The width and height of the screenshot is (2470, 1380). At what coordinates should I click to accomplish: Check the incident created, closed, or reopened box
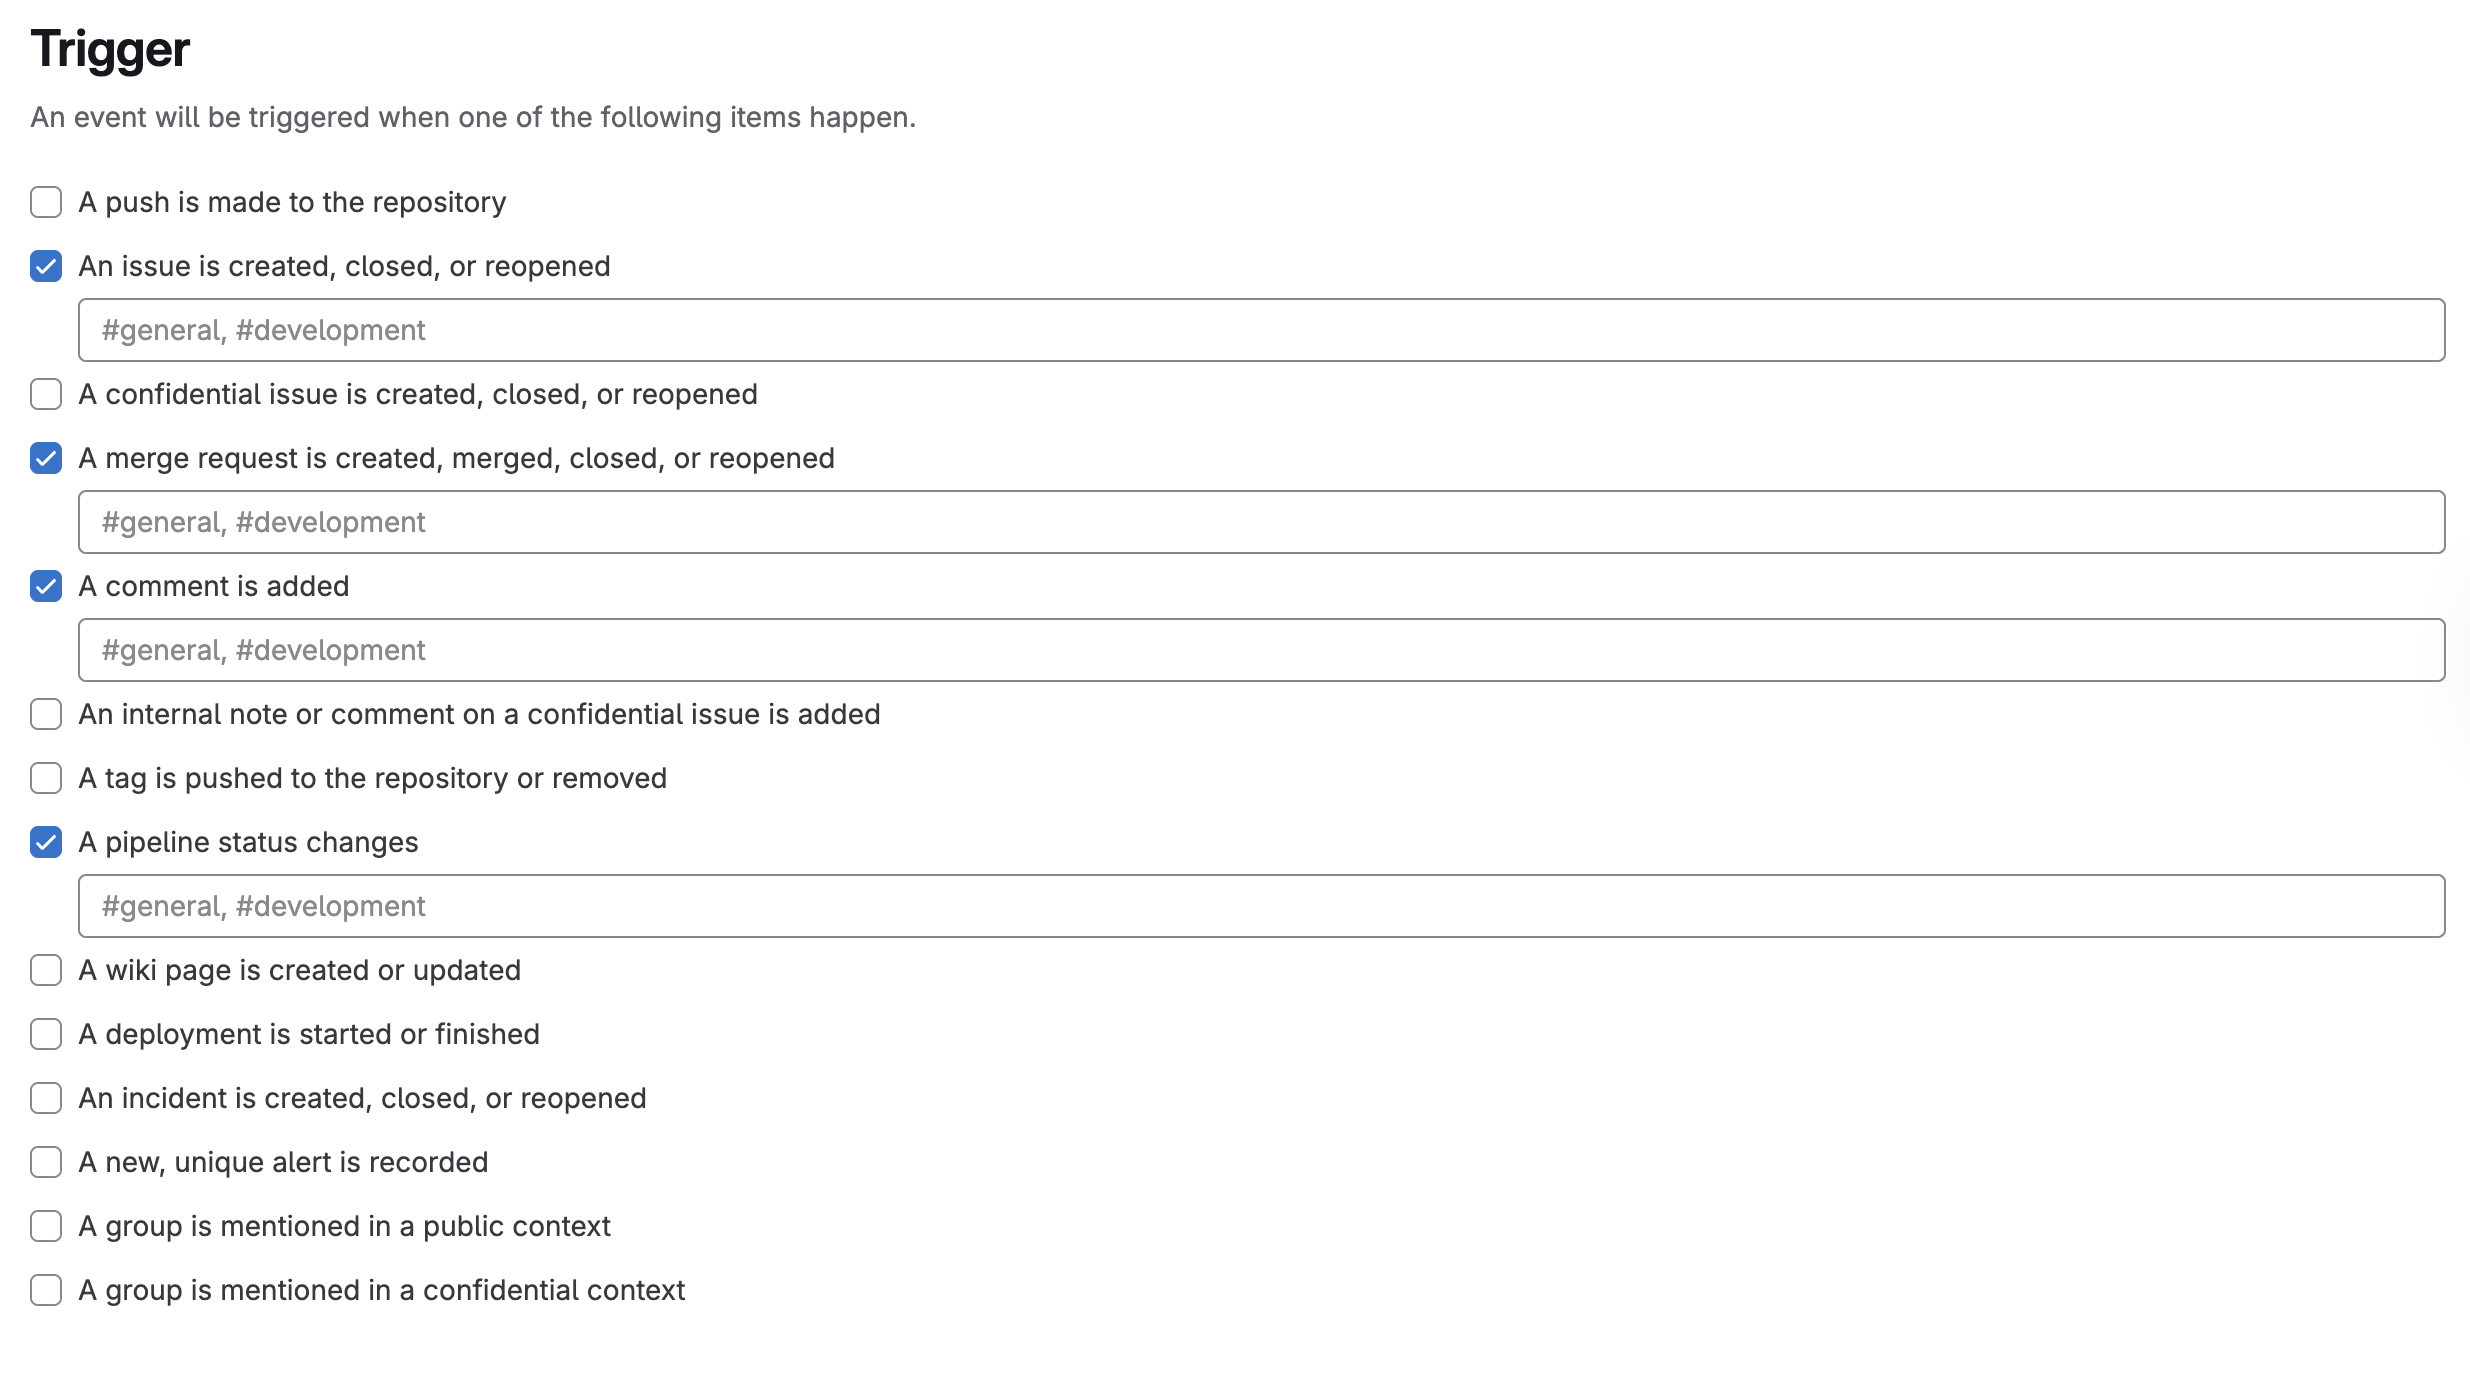[x=46, y=1098]
